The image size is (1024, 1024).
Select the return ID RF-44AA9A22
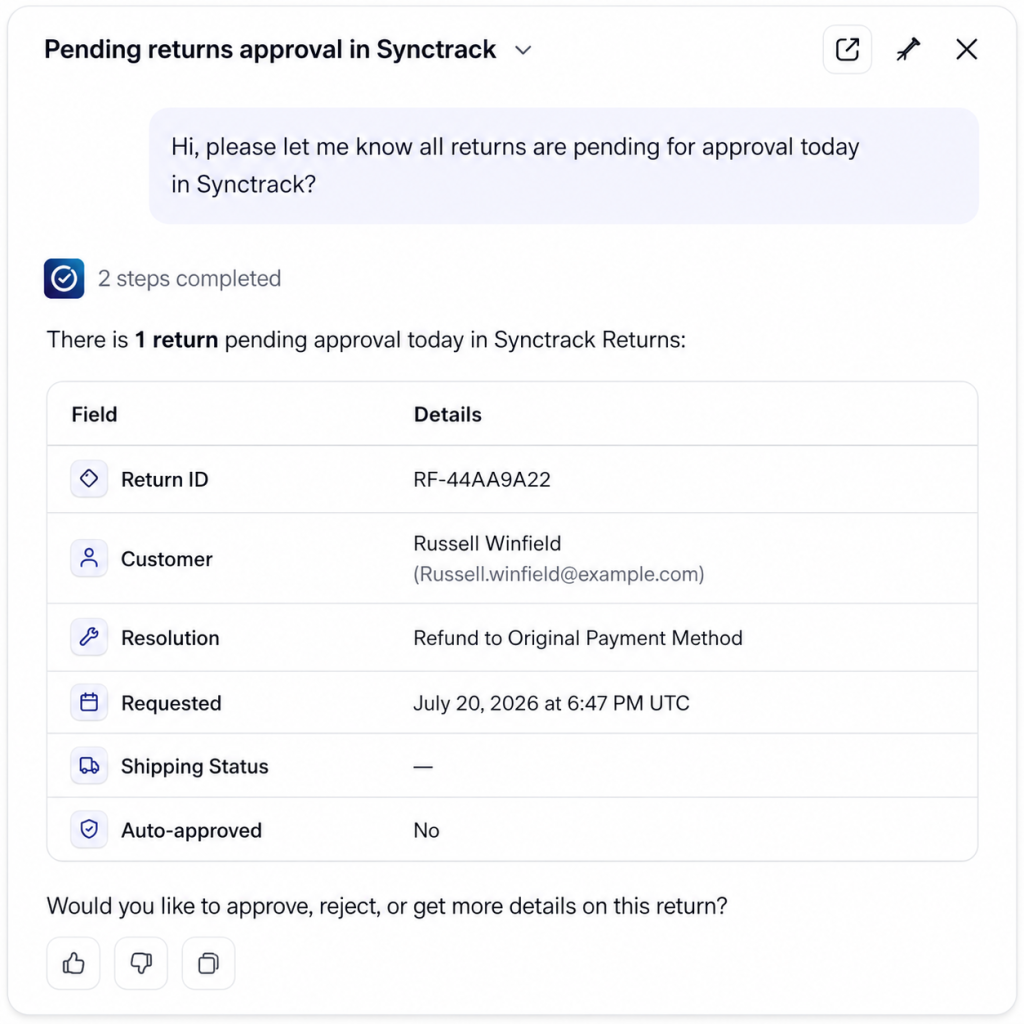click(482, 479)
